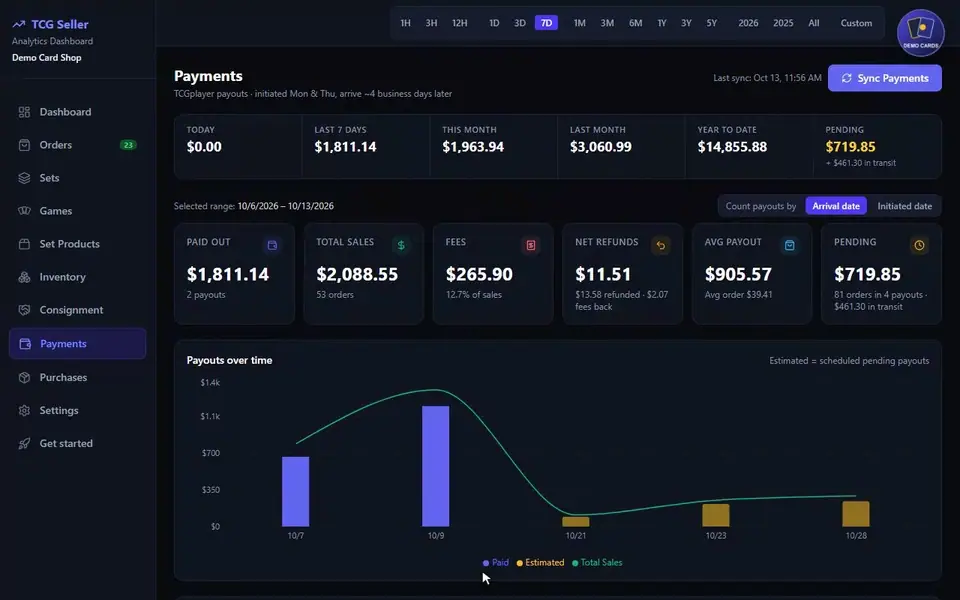The width and height of the screenshot is (960, 600).
Task: Count payouts by Arrival date
Action: tap(836, 206)
